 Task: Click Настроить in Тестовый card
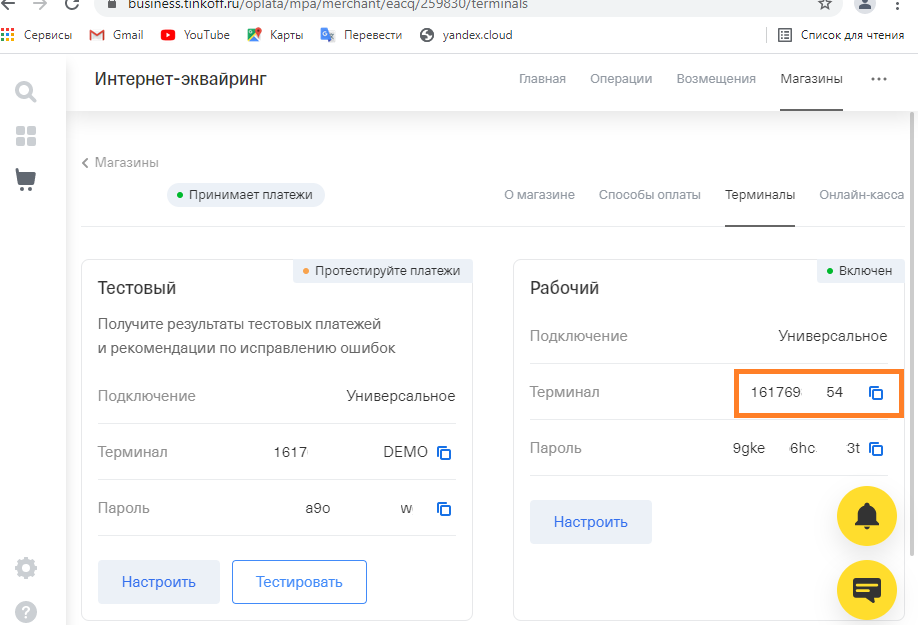pyautogui.click(x=159, y=582)
